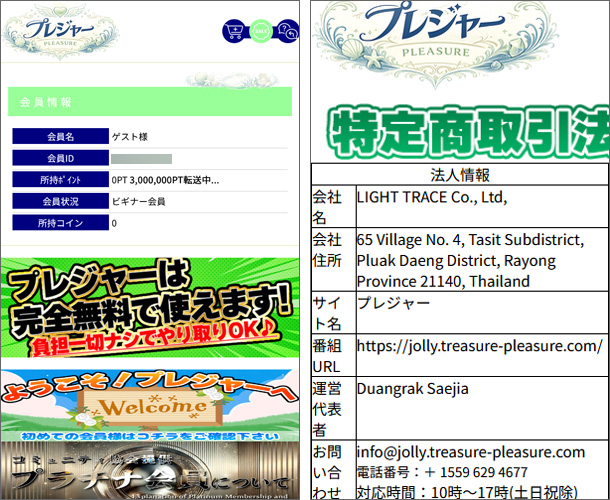The image size is (610, 500).
Task: Click the 会員ID label
Action: [60, 158]
